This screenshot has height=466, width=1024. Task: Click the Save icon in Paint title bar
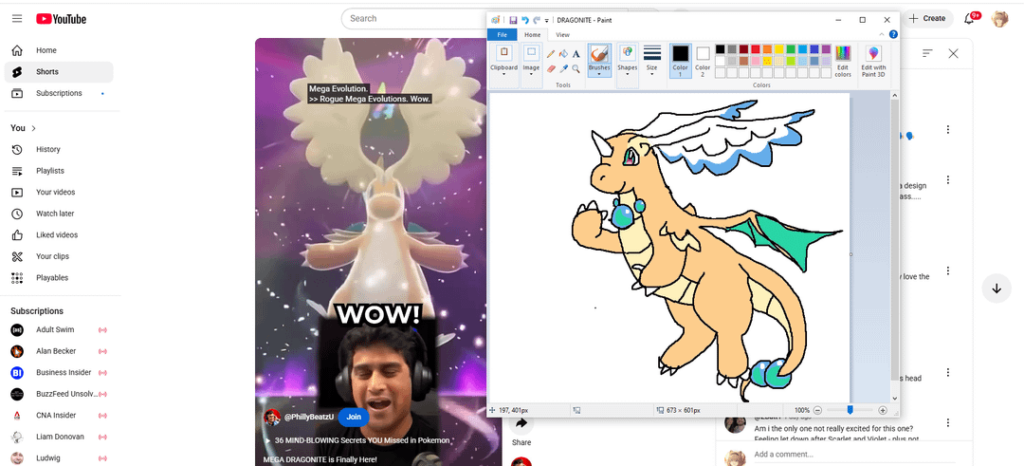point(513,20)
